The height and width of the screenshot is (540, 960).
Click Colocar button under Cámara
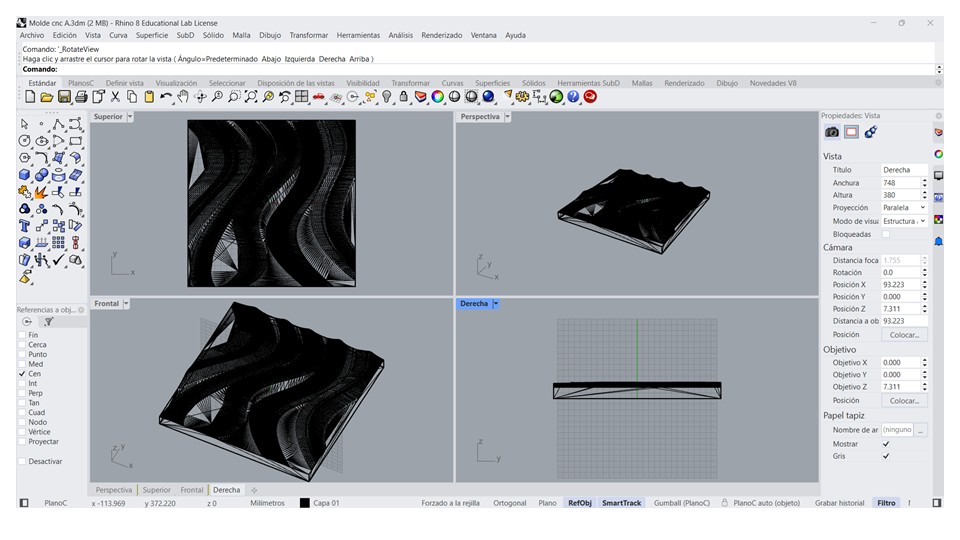904,335
